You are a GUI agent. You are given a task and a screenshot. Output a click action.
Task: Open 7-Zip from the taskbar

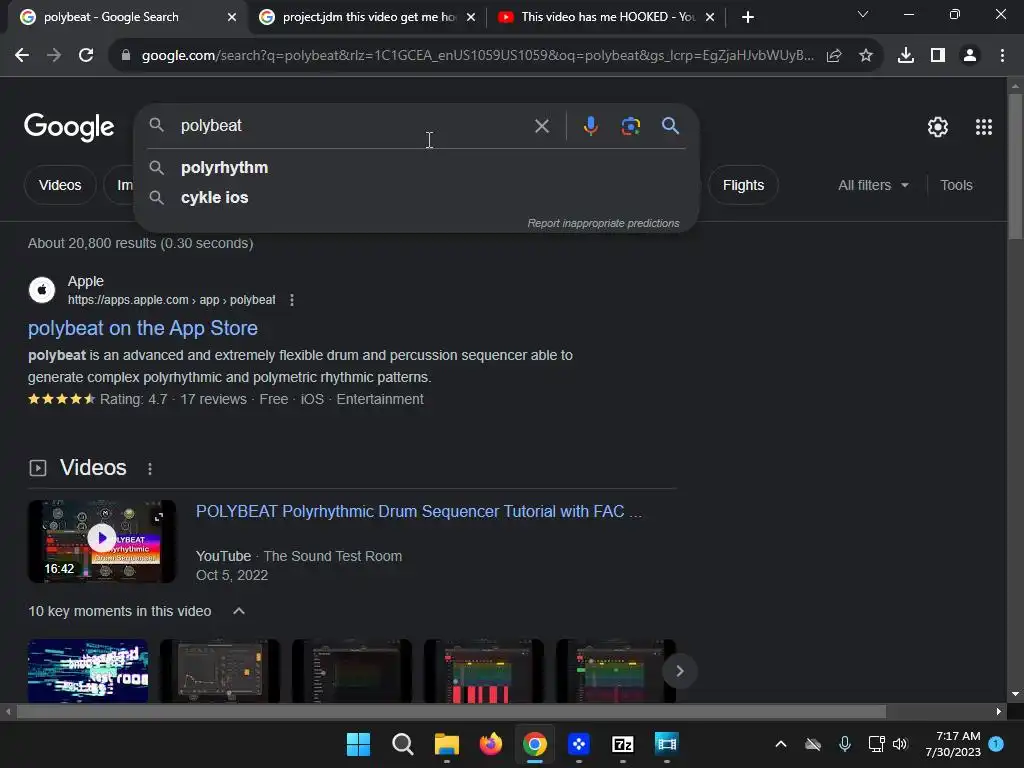click(622, 744)
